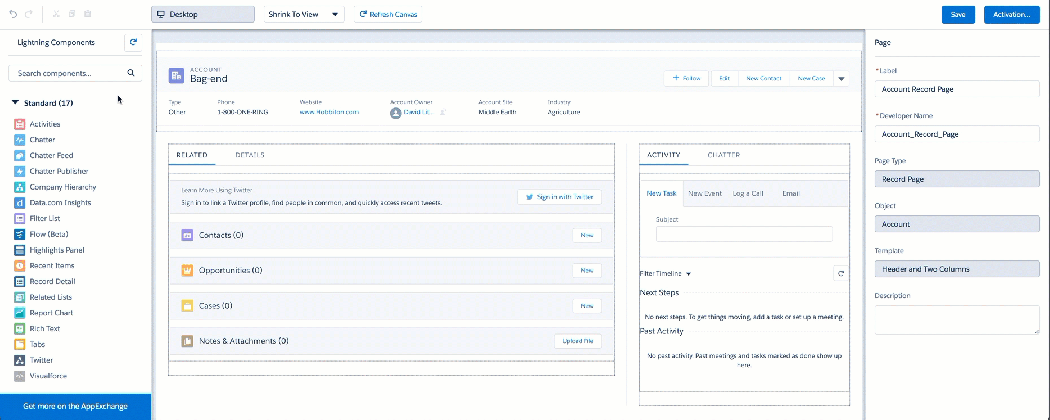Click the Contacts related list icon
Viewport: 1050px width, 420px height.
coord(188,235)
